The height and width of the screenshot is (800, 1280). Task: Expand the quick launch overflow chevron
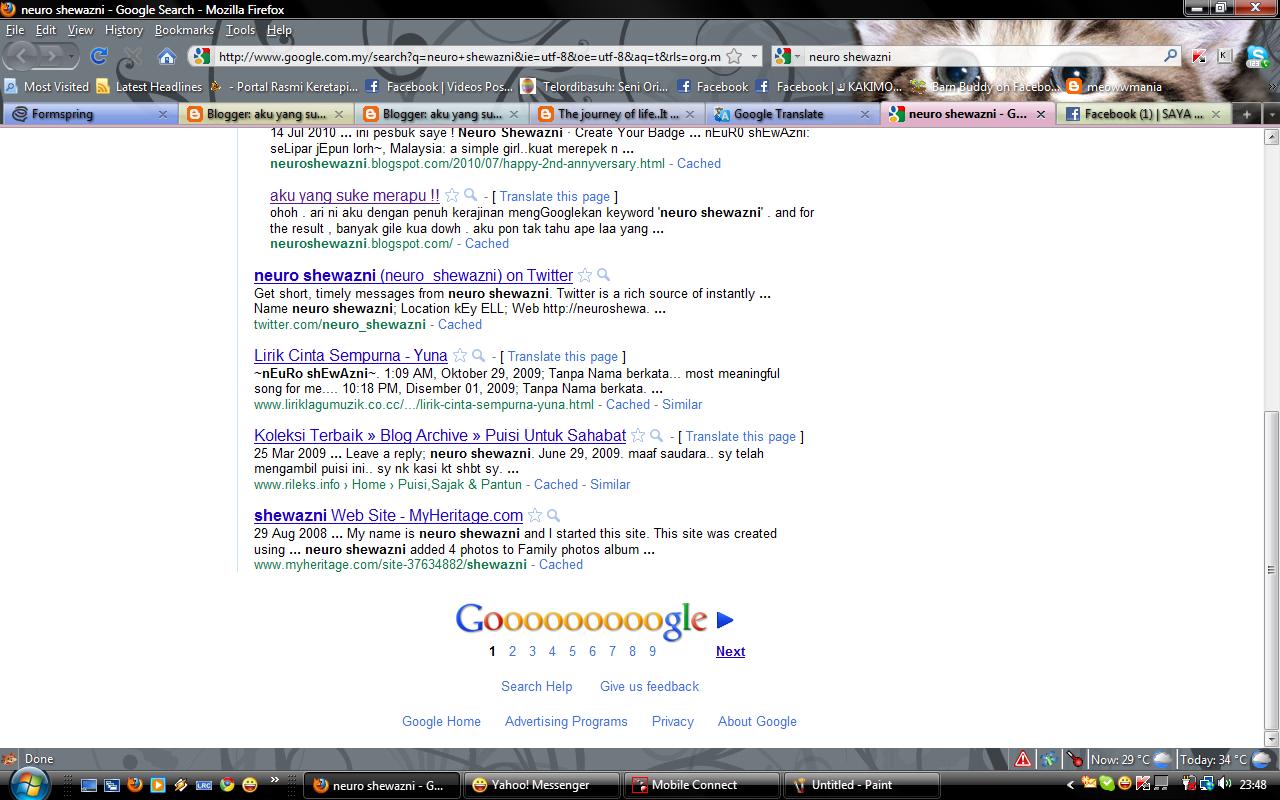click(274, 779)
